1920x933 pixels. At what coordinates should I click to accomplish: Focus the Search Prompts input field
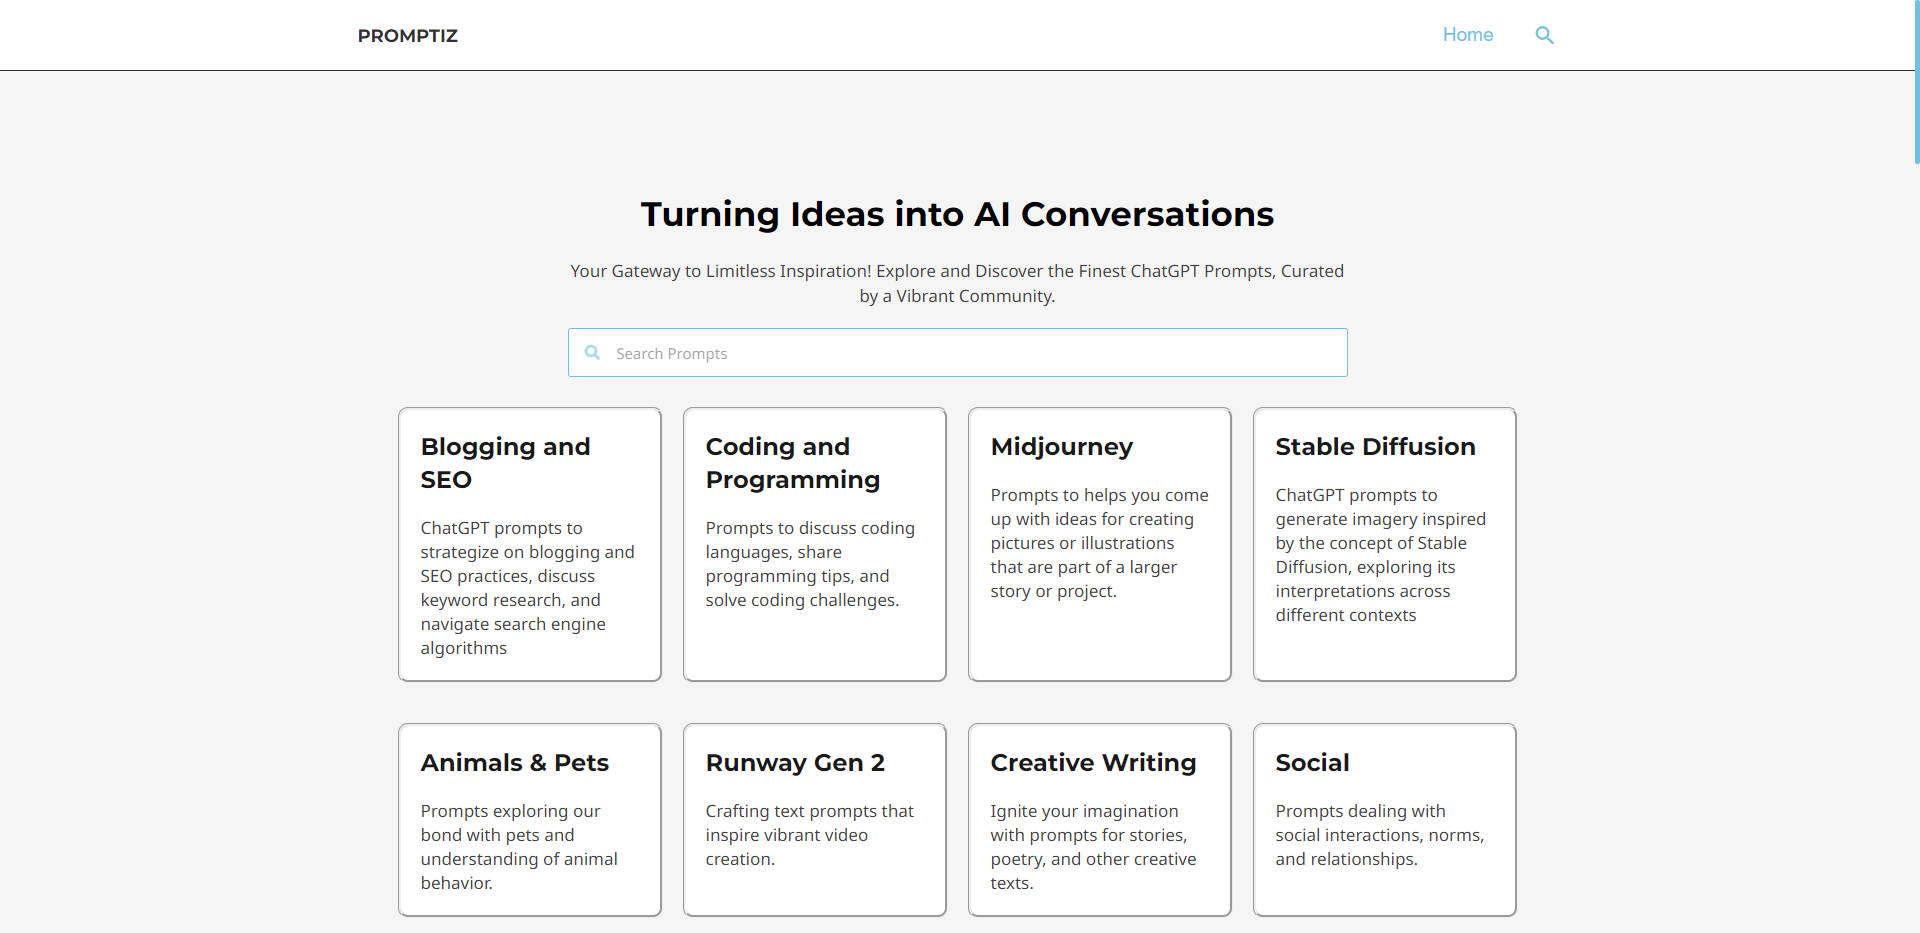[970, 353]
